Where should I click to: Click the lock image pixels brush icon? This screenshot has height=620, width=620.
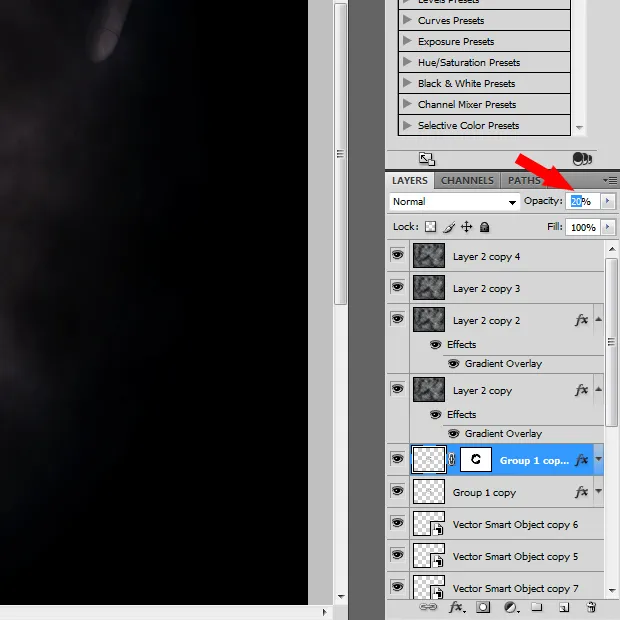point(449,227)
